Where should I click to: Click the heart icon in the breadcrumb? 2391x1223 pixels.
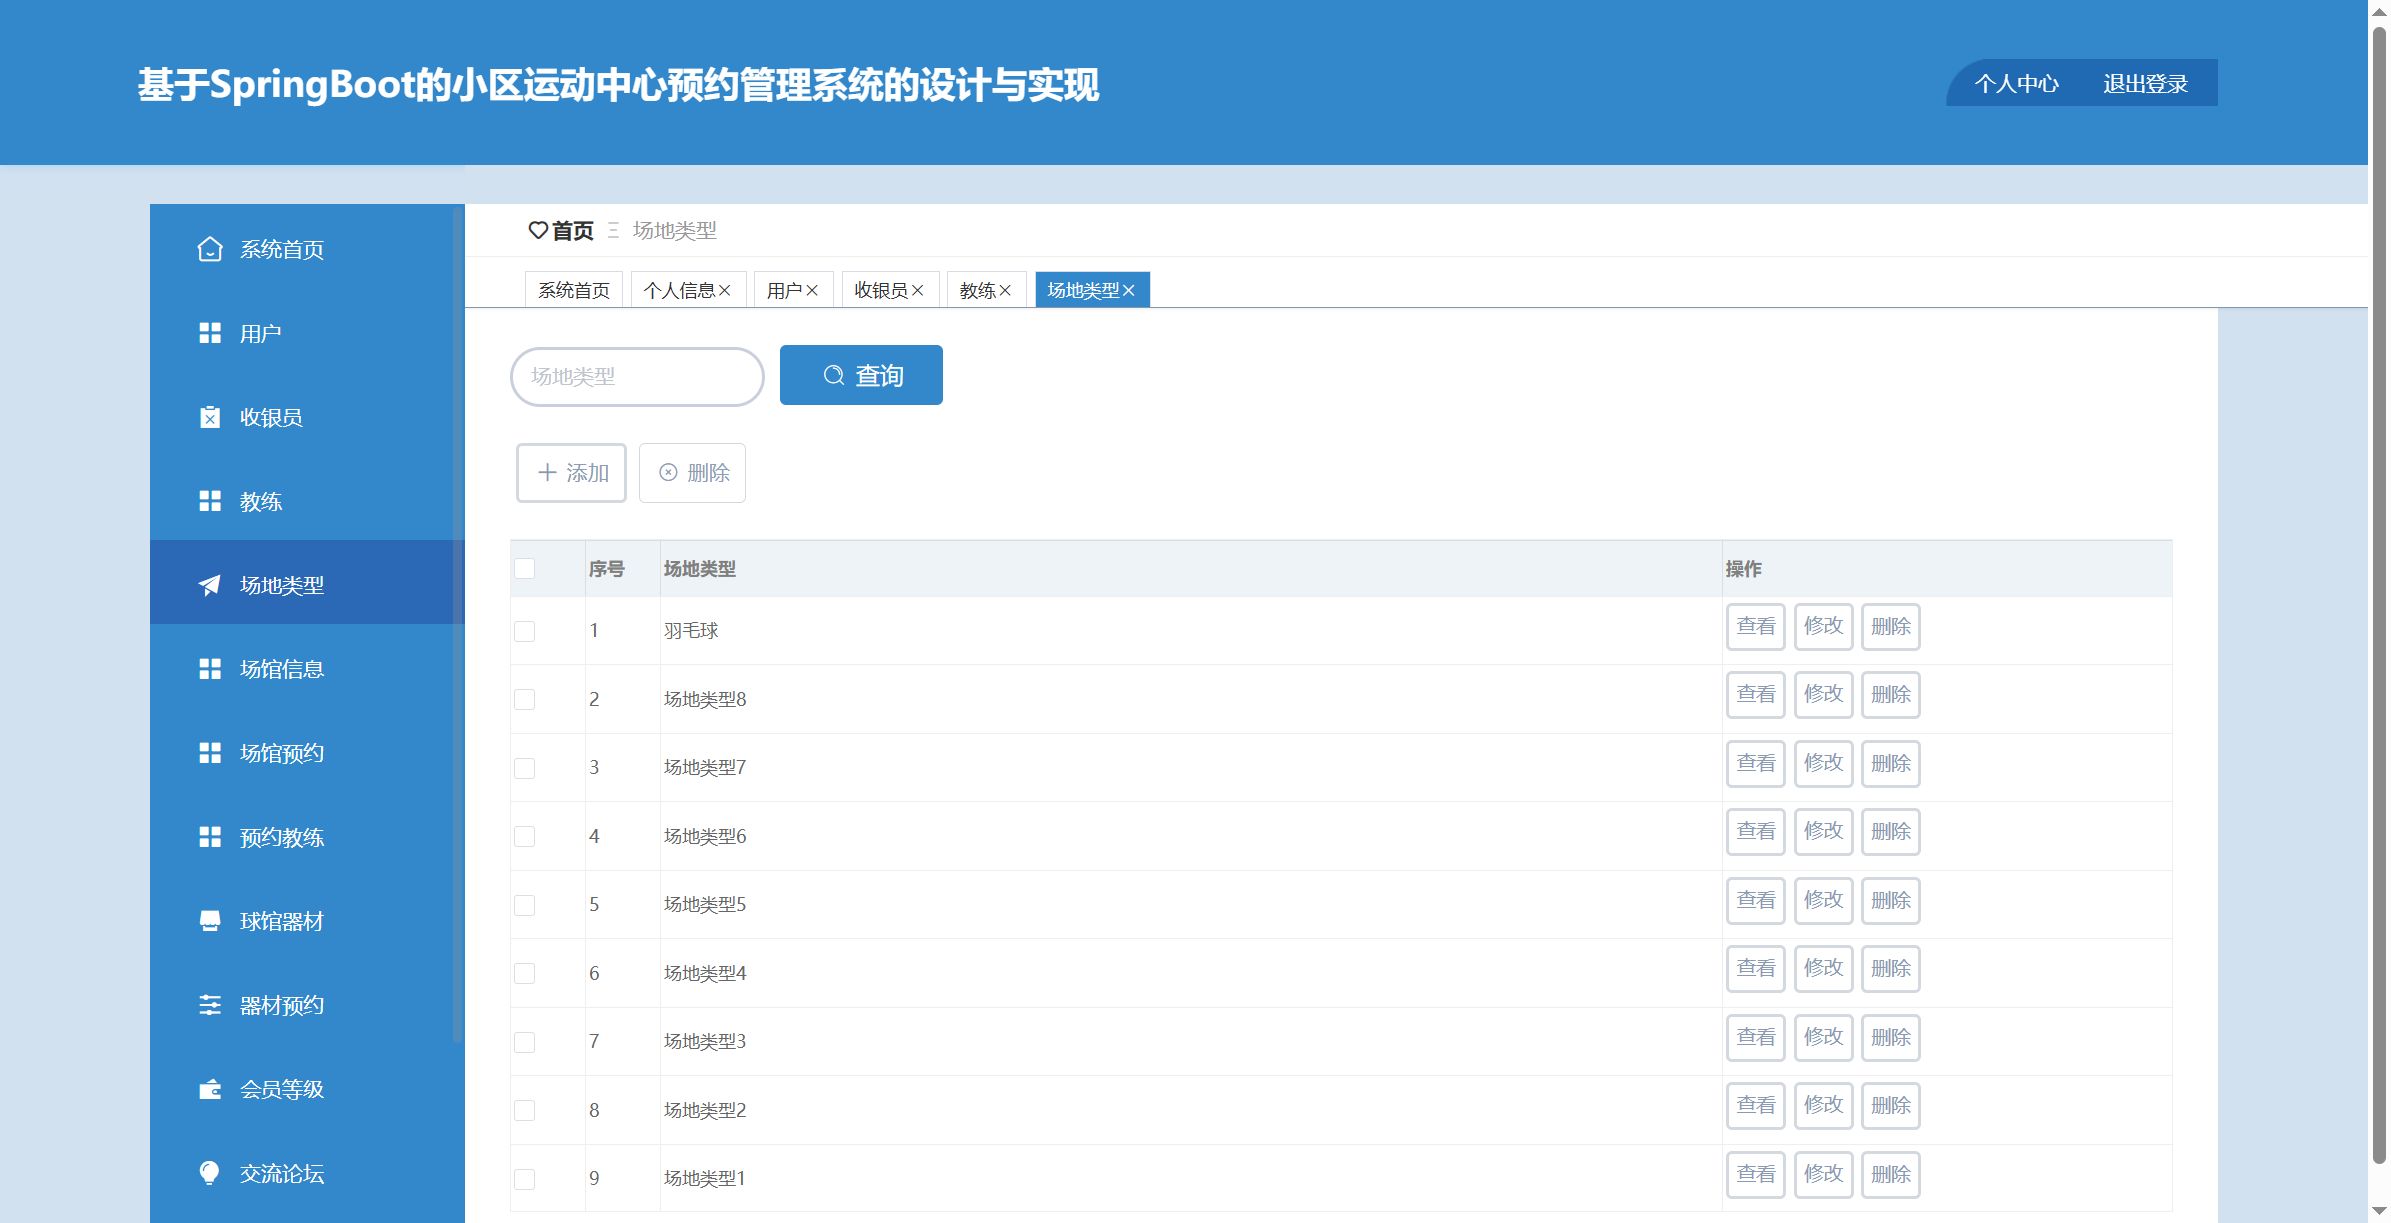pos(538,231)
